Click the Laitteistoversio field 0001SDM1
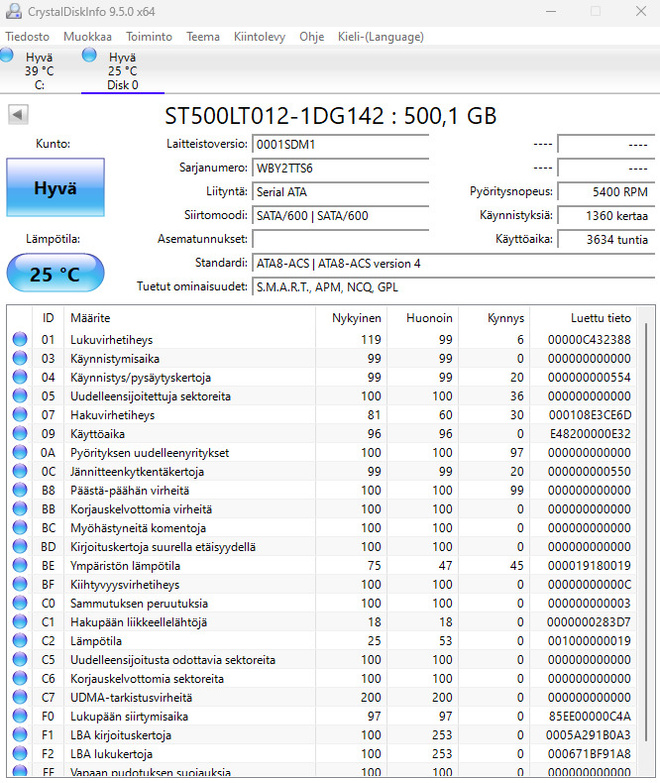 340,144
